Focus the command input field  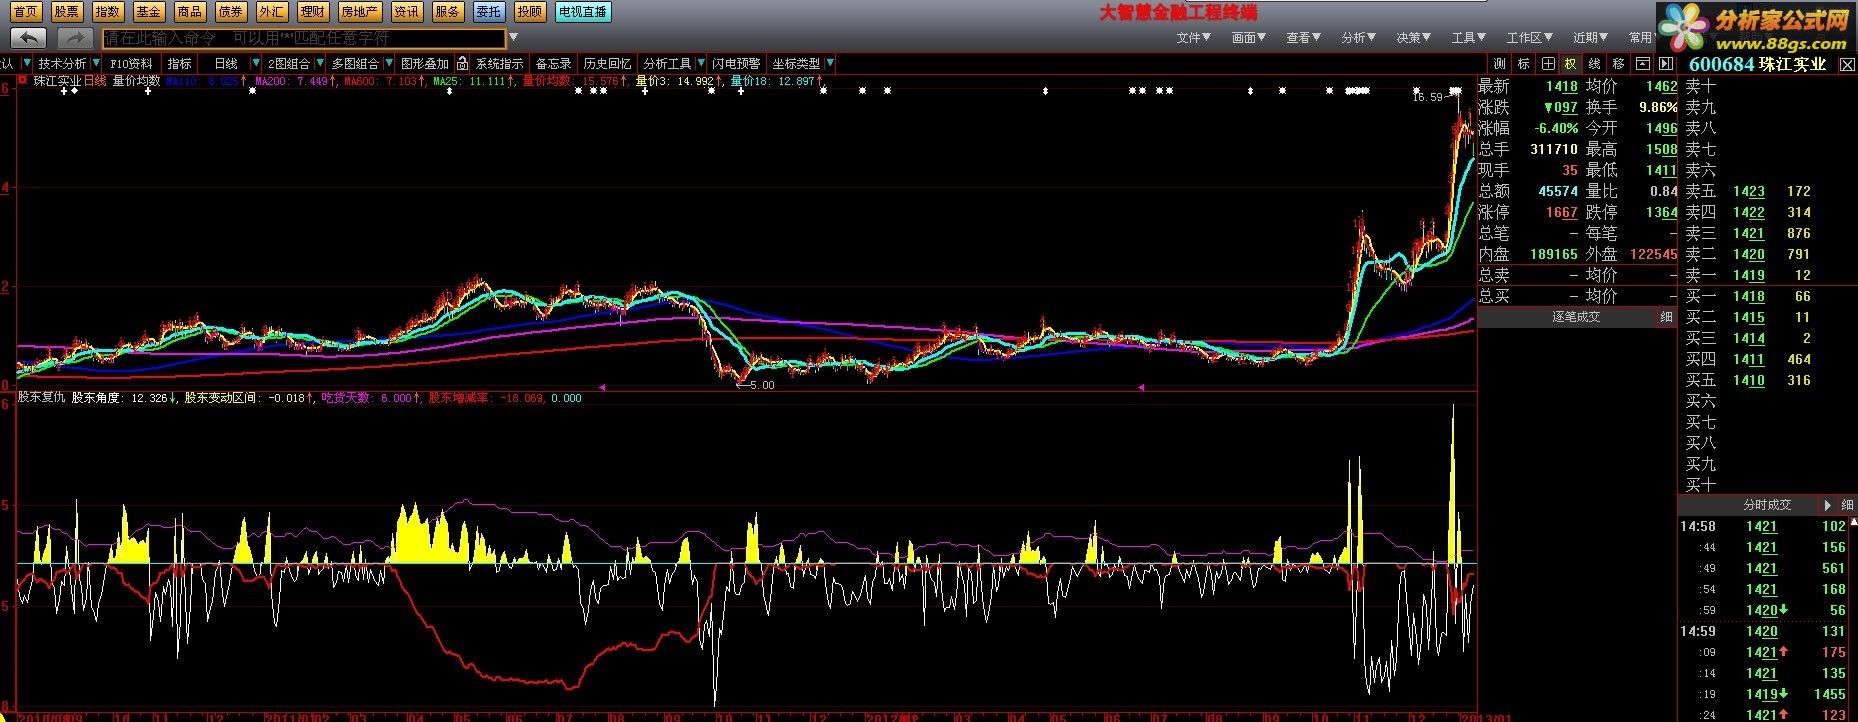tap(304, 39)
